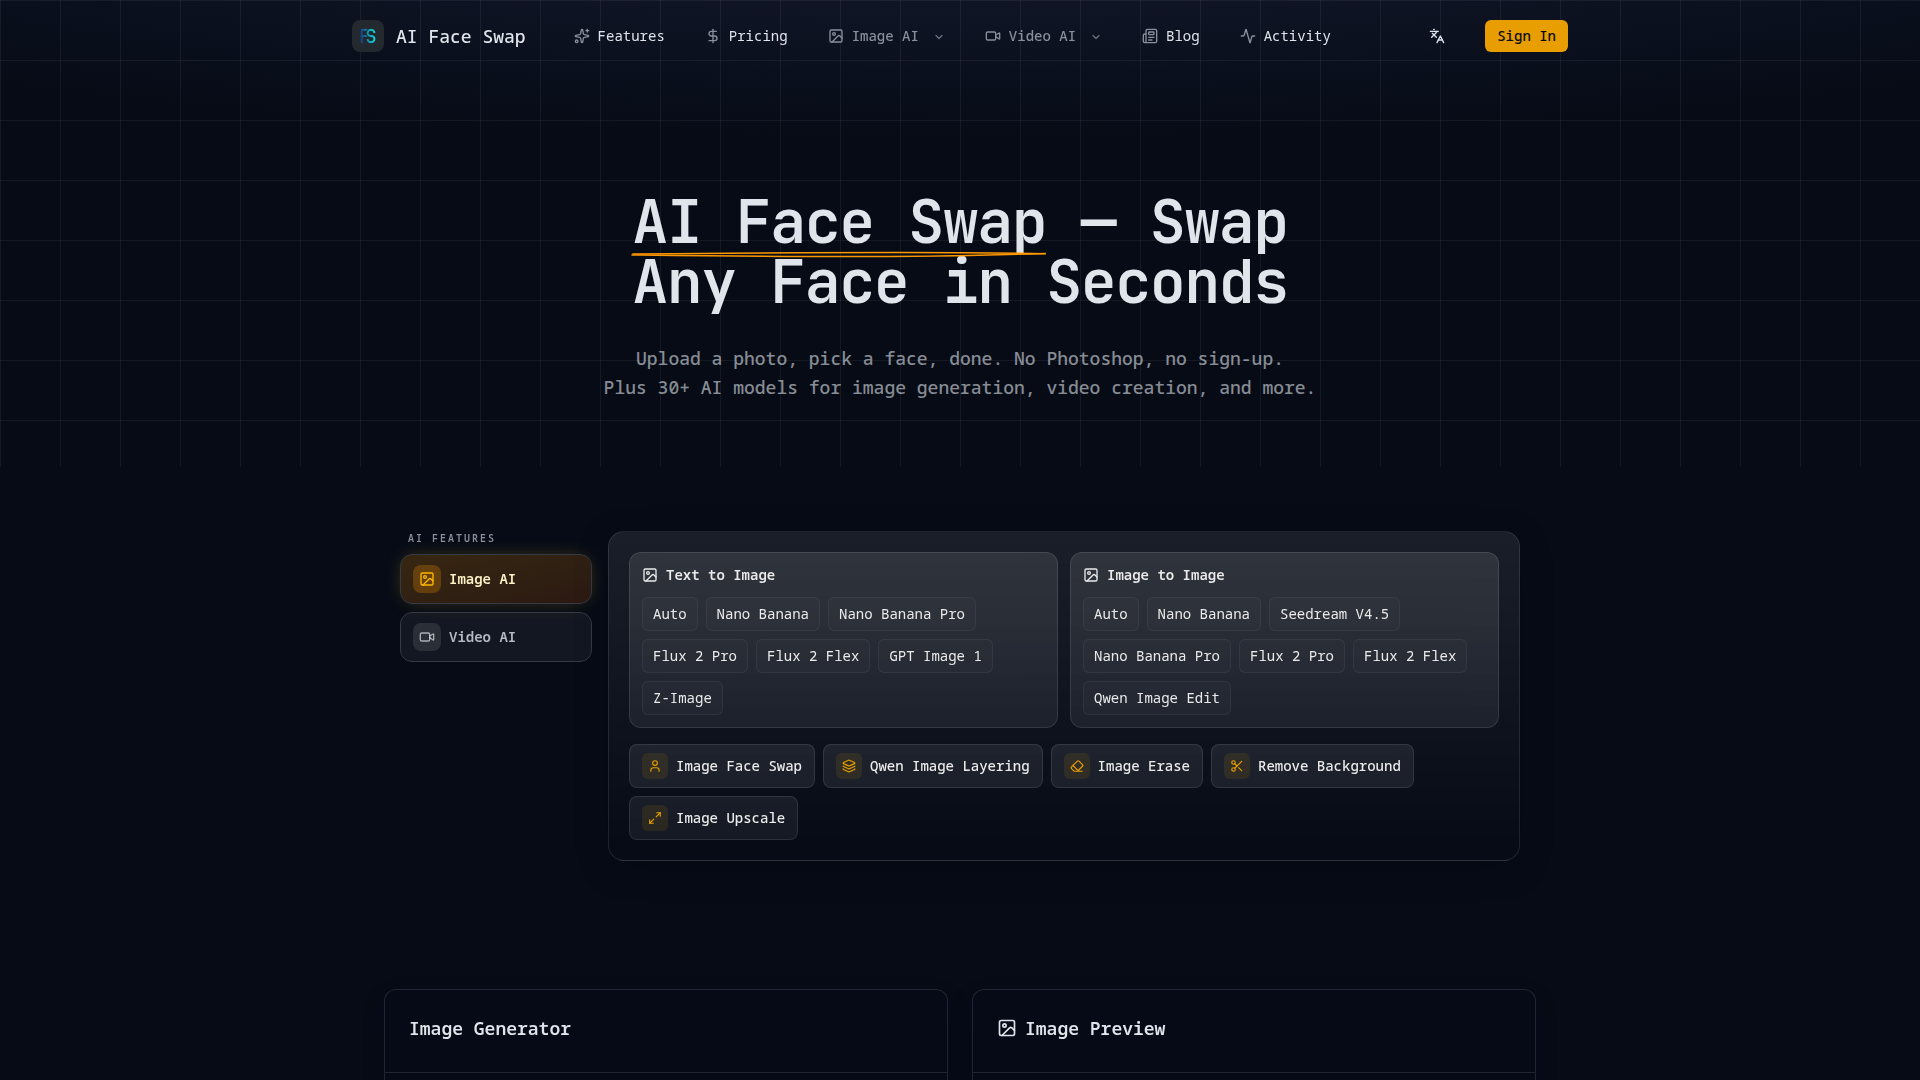The height and width of the screenshot is (1080, 1920).
Task: Click the Image Face Swap person icon
Action: (655, 766)
